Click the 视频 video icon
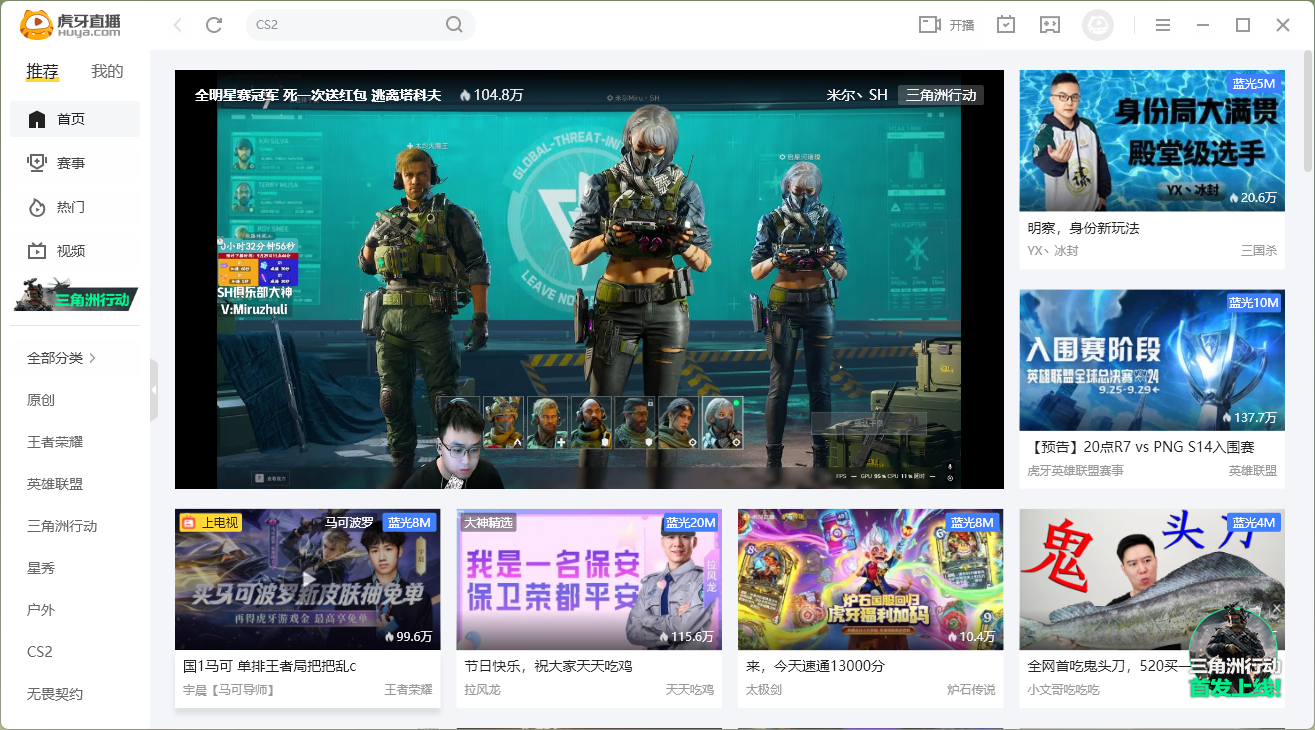This screenshot has width=1315, height=730. (x=37, y=251)
